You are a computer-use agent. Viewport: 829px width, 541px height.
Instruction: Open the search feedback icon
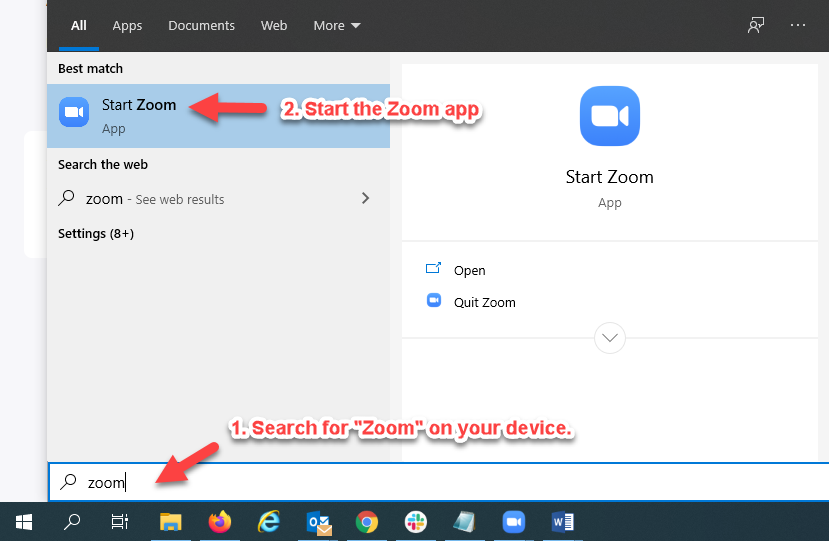[756, 25]
